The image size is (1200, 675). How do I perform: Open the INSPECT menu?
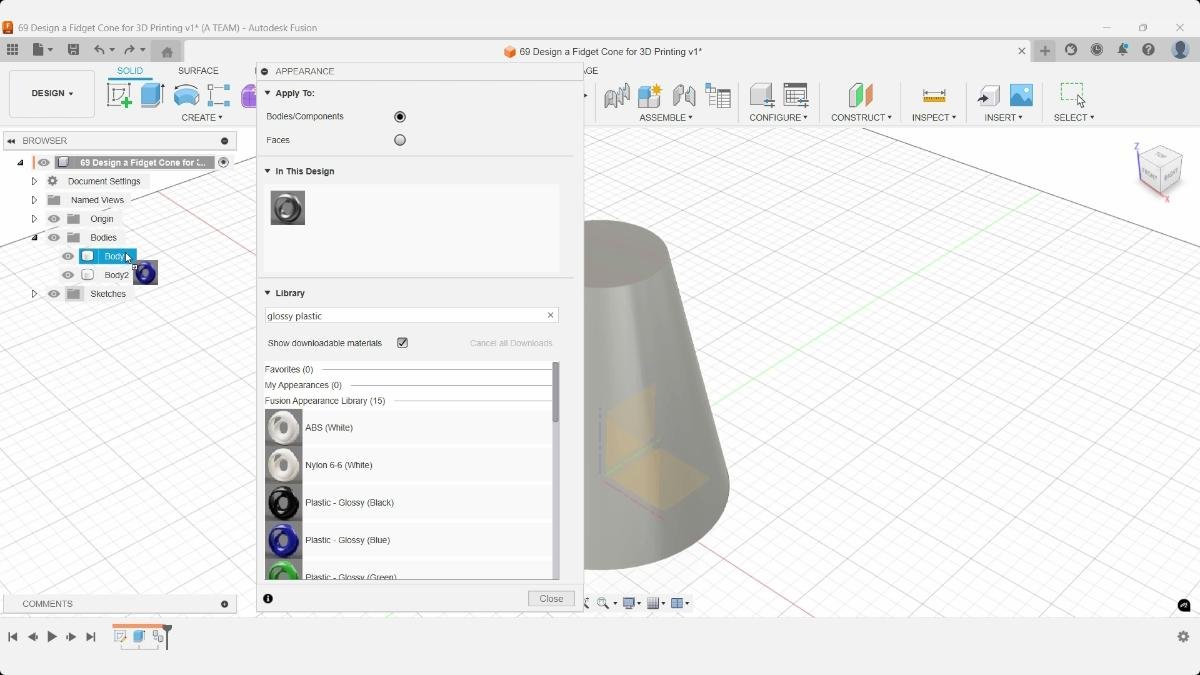(934, 118)
